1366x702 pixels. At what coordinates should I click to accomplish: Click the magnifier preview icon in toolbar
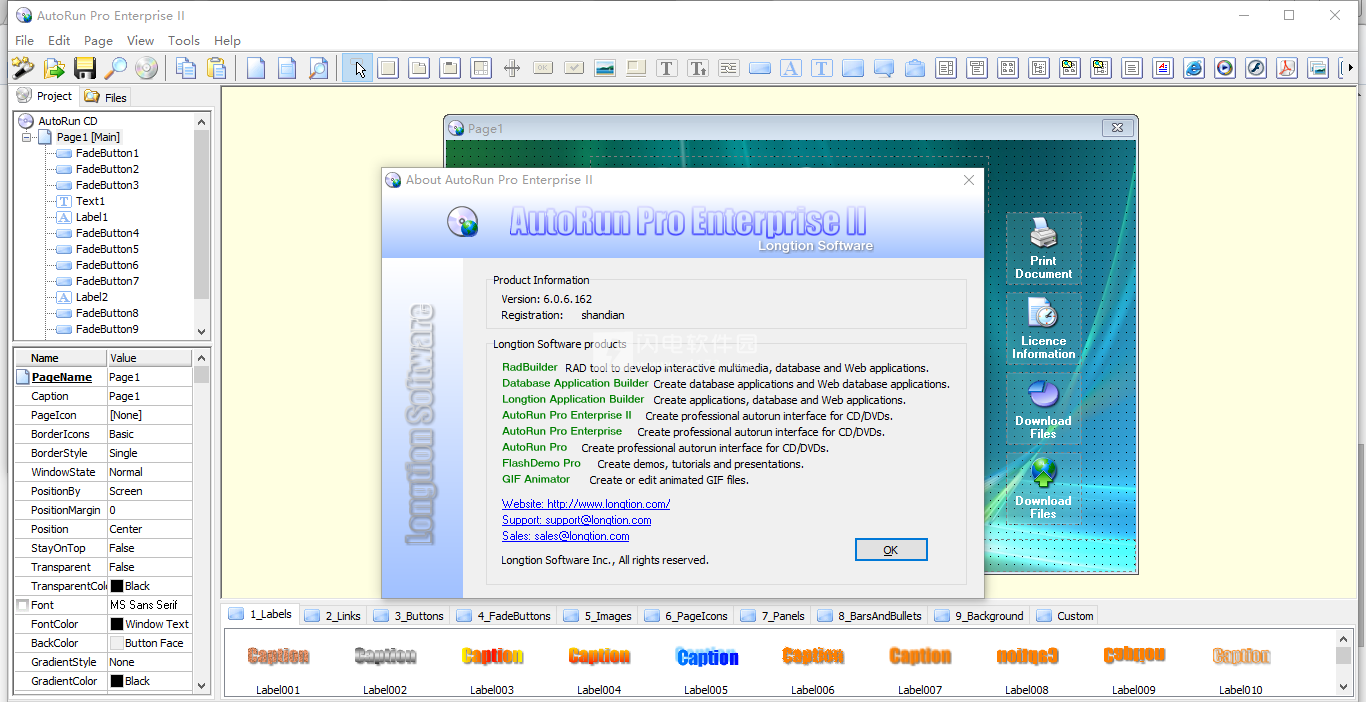116,68
